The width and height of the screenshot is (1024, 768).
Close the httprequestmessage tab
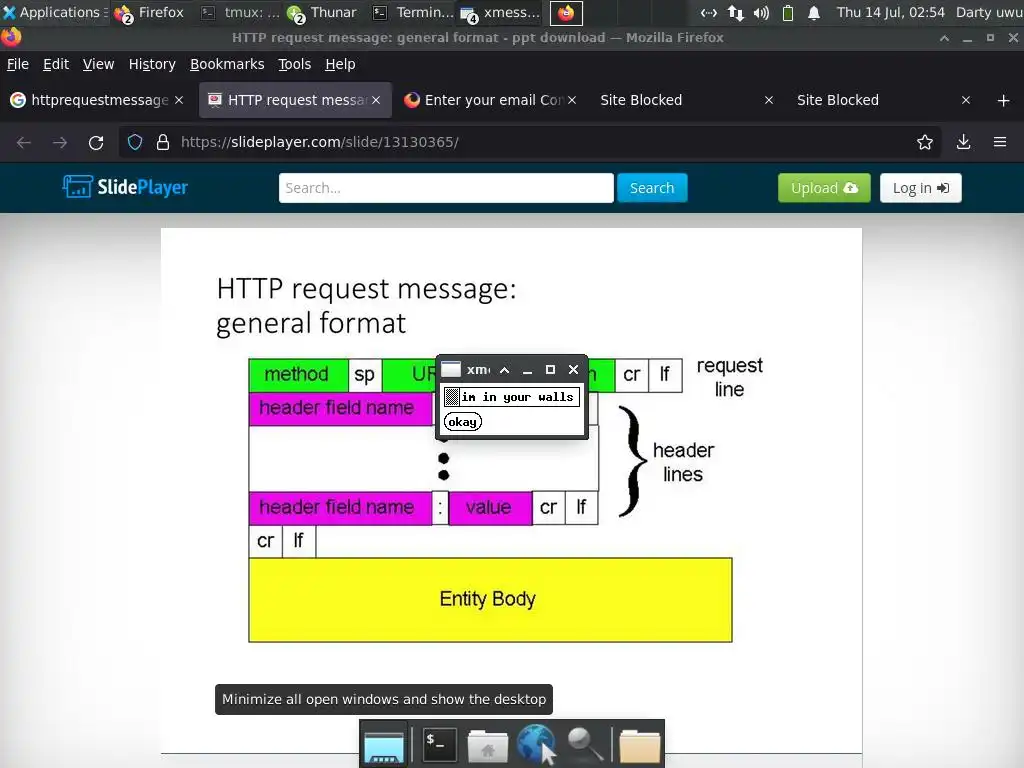click(x=179, y=100)
